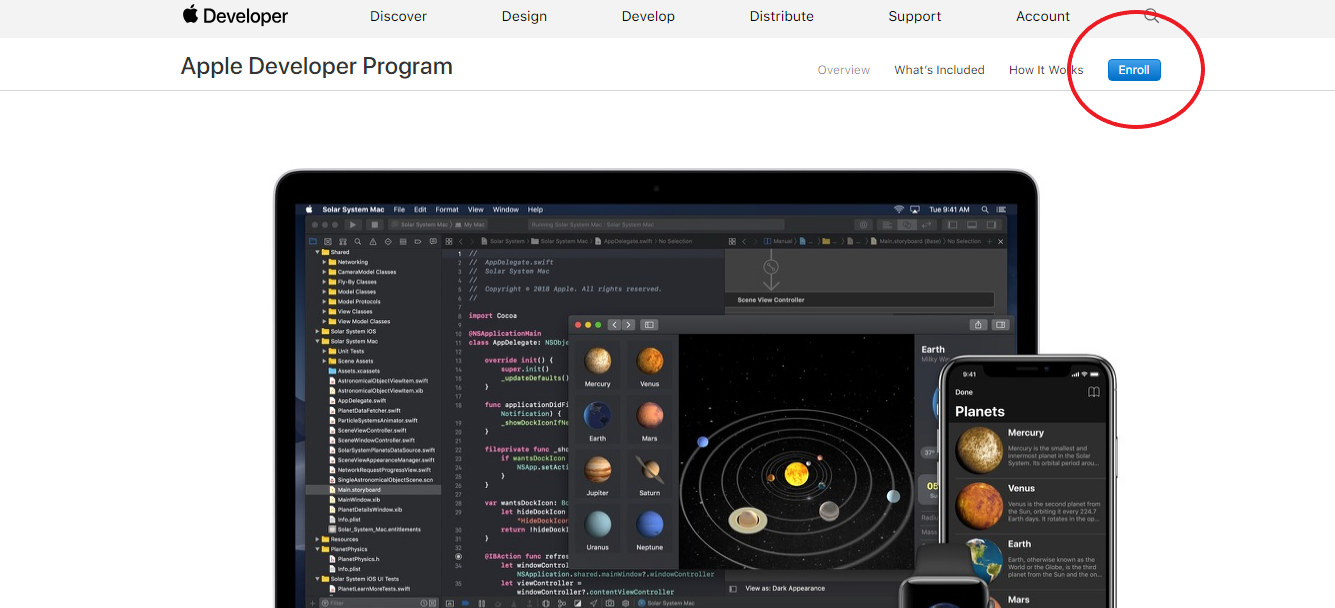Screen dimensions: 1335x608
Task: Expand the Fly-By Classes folder
Action: point(324,282)
